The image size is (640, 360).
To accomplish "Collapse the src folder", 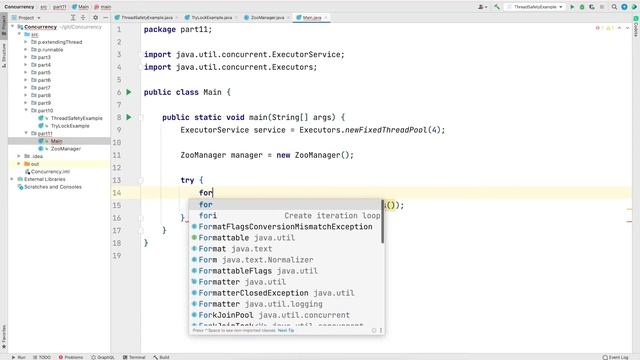I will coord(20,34).
